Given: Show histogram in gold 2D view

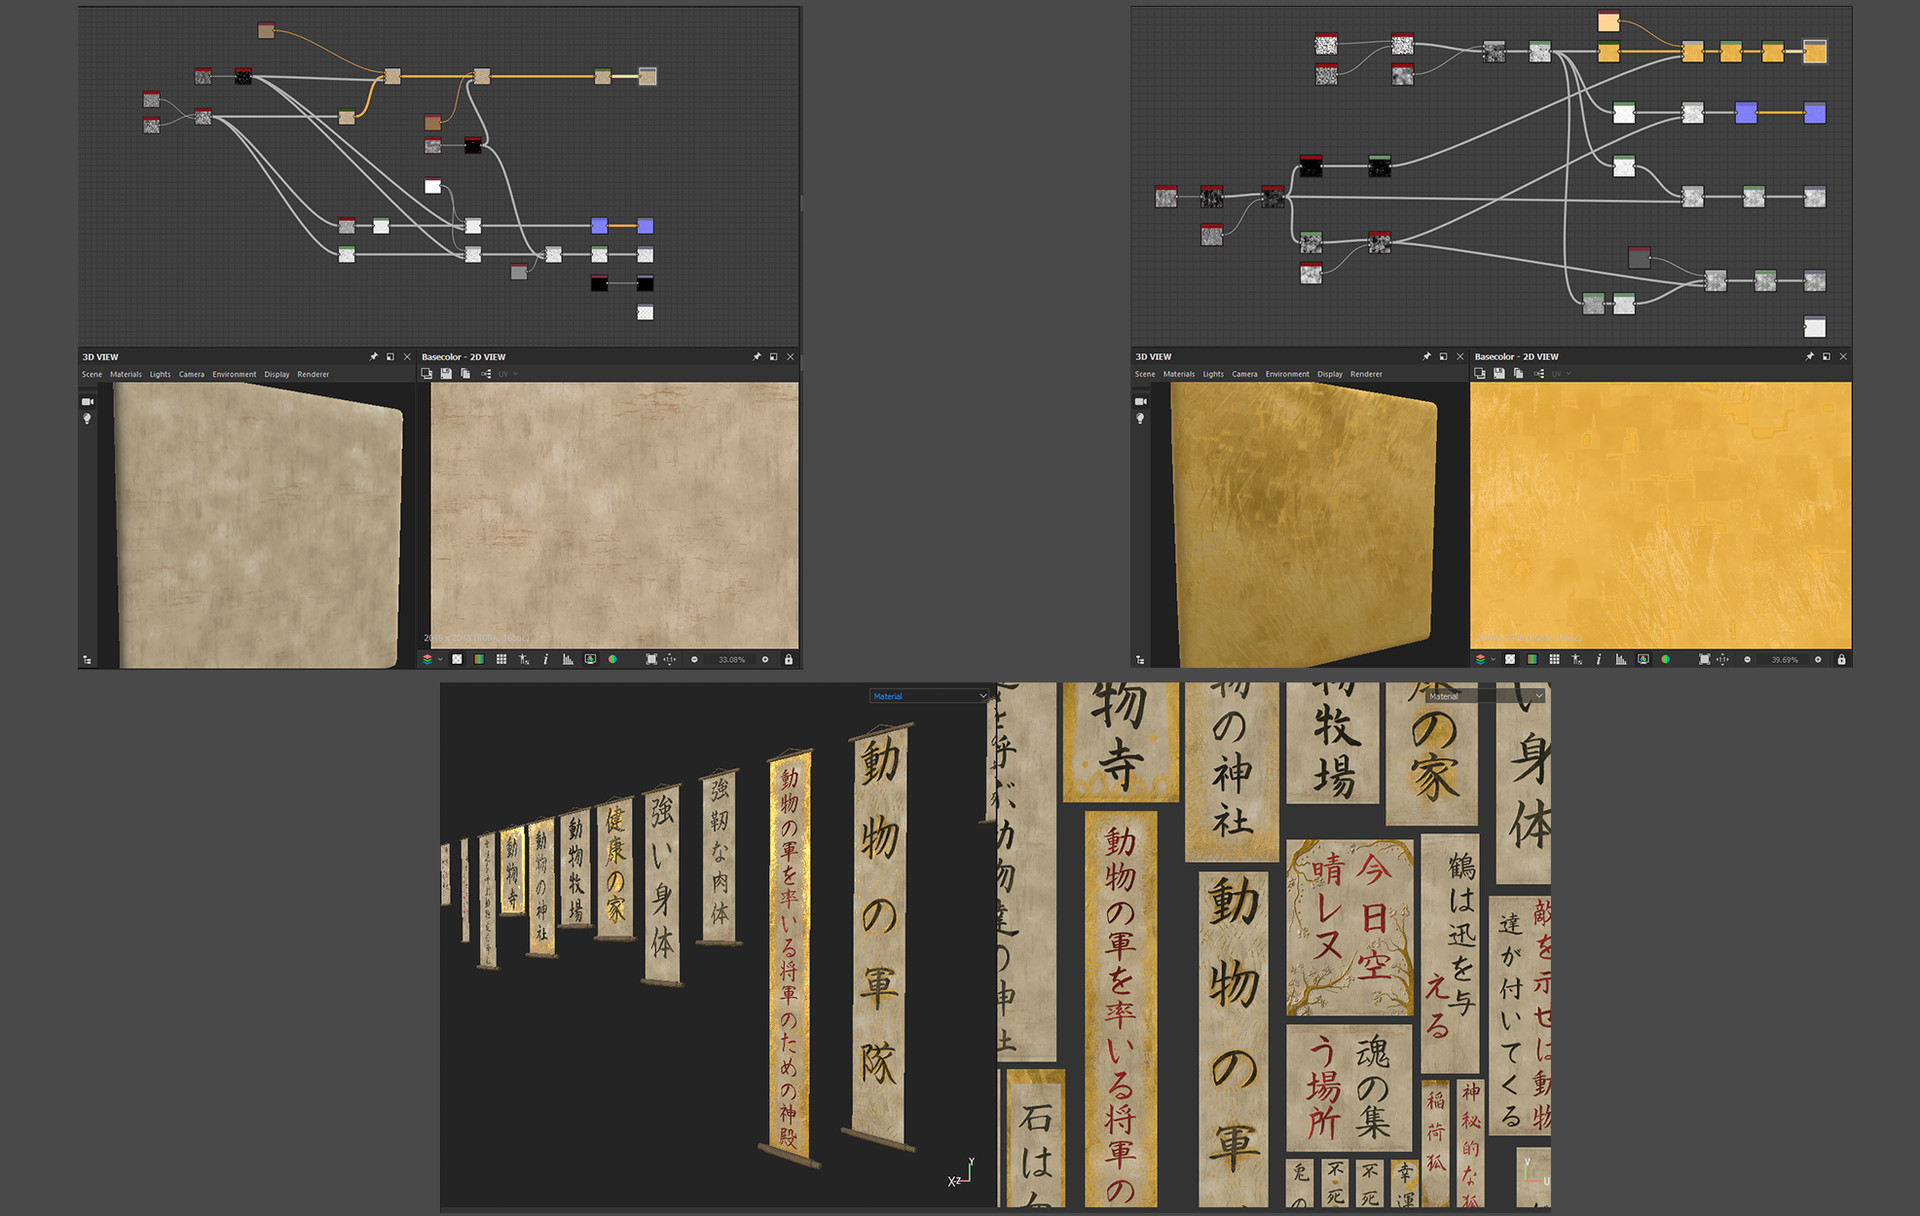Looking at the screenshot, I should [x=1620, y=660].
